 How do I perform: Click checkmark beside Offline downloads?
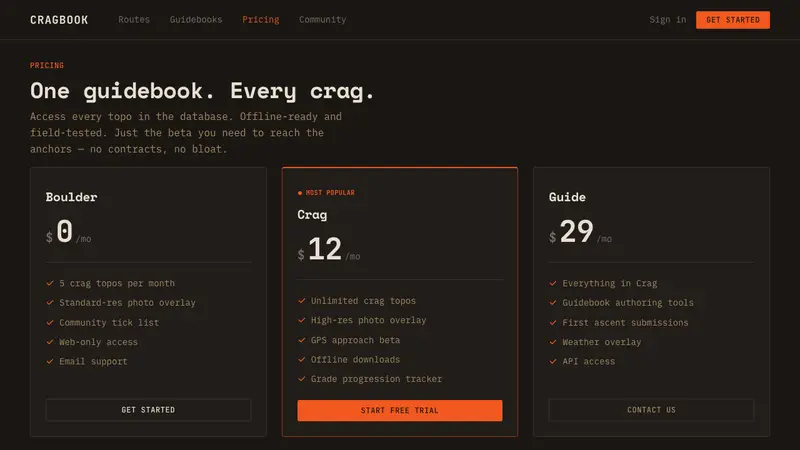click(302, 359)
